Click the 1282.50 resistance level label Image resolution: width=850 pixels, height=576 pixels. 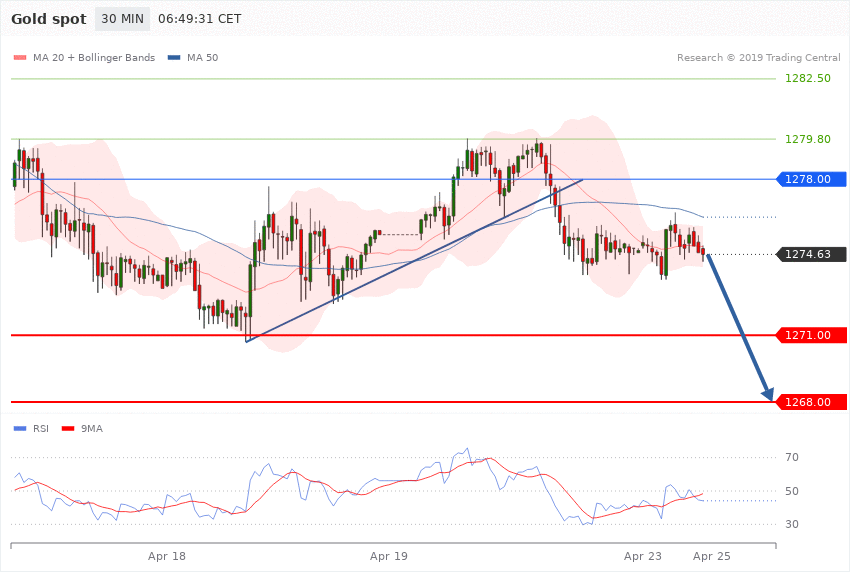[808, 78]
